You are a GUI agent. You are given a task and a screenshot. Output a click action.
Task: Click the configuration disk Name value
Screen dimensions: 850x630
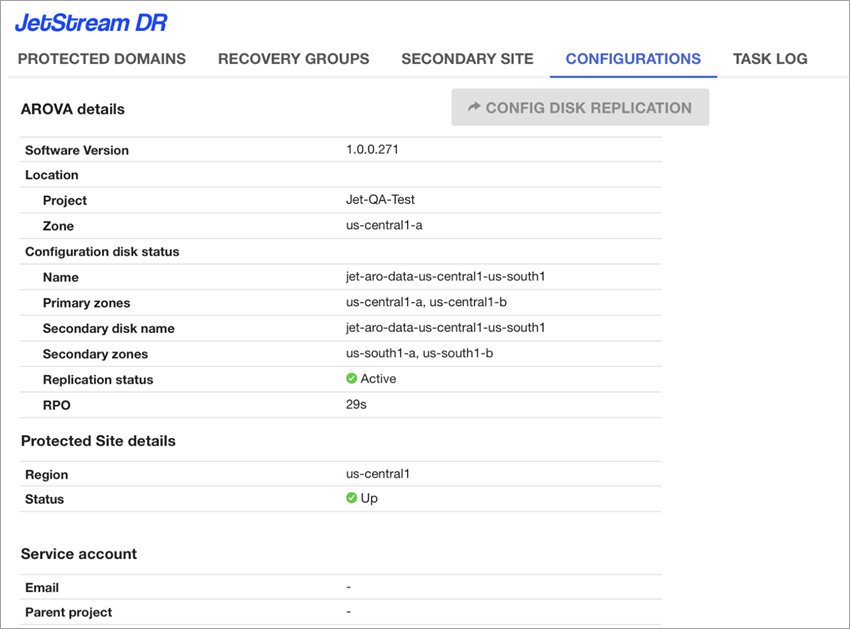coord(445,276)
